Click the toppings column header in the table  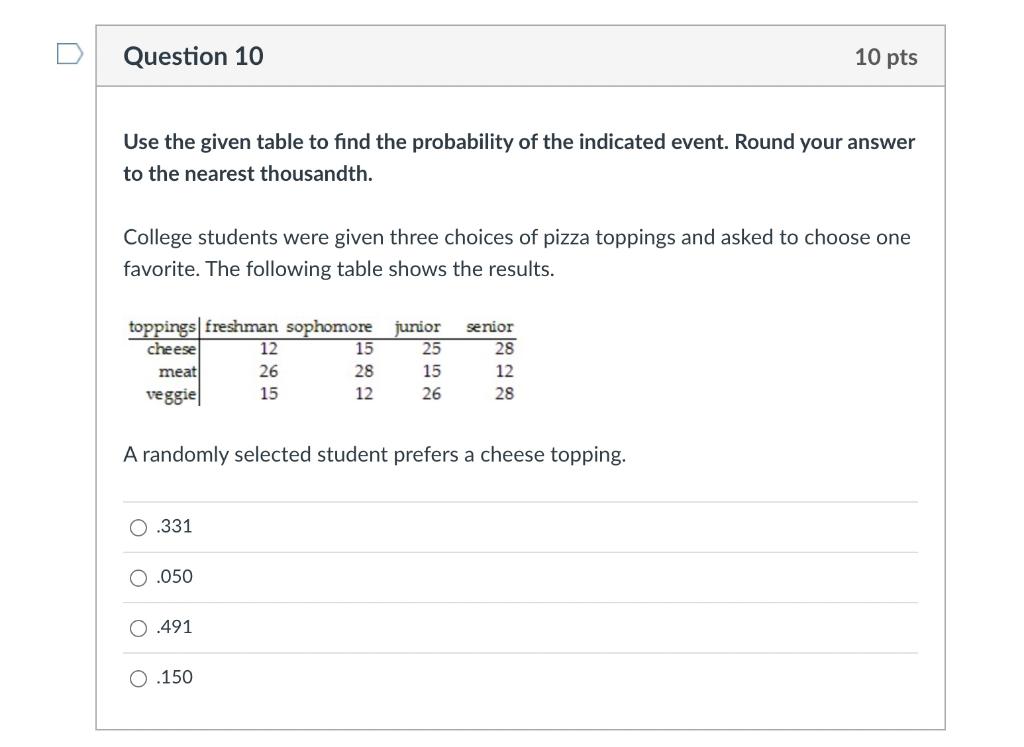tap(162, 327)
